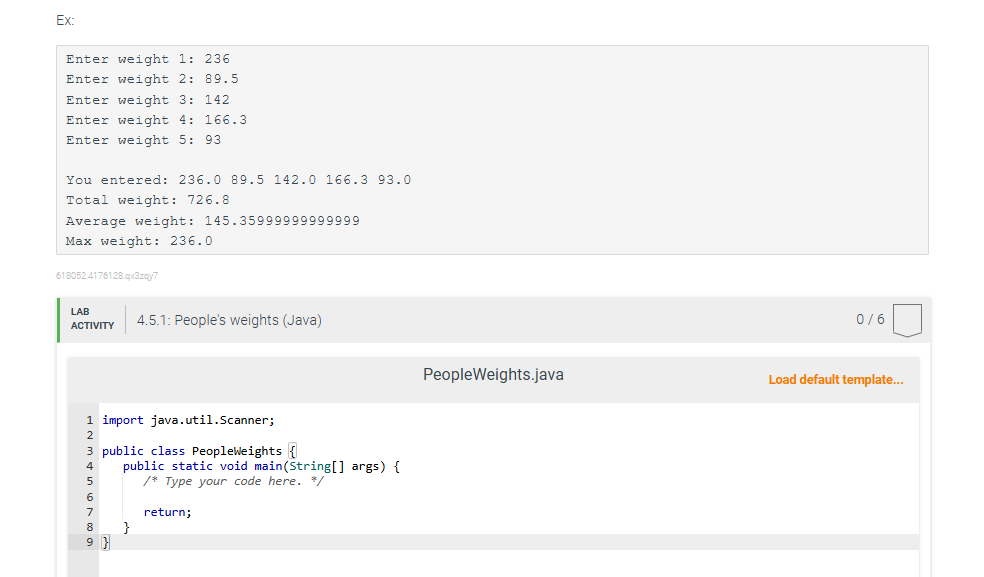Click the Enter weight 1: 236 example line
This screenshot has height=577, width=984.
[148, 59]
